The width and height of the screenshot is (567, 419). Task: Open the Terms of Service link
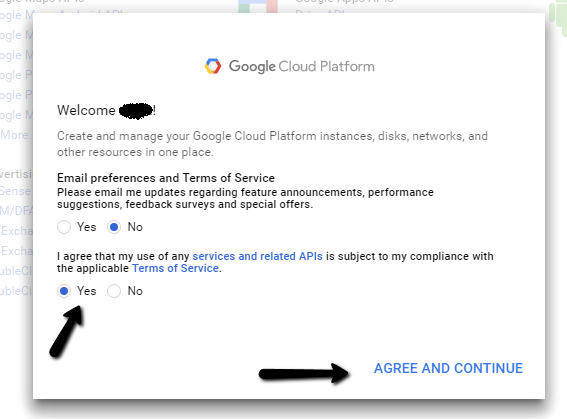[175, 268]
